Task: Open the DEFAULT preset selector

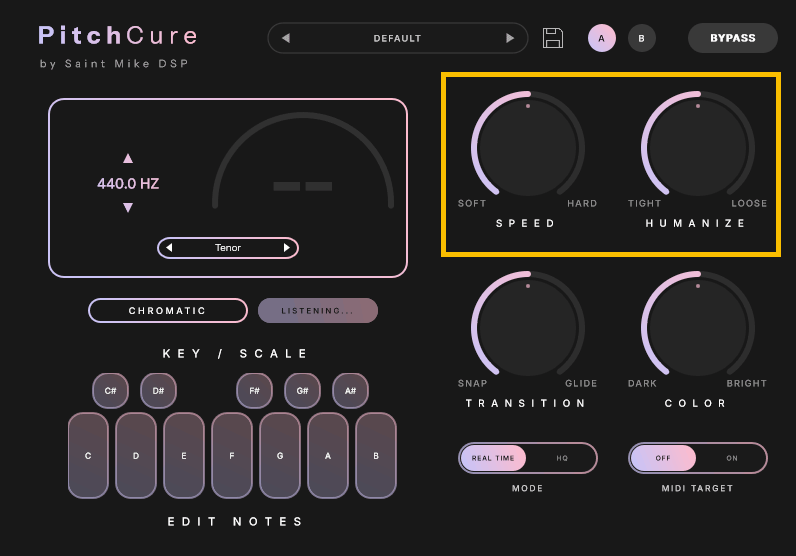Action: click(397, 38)
